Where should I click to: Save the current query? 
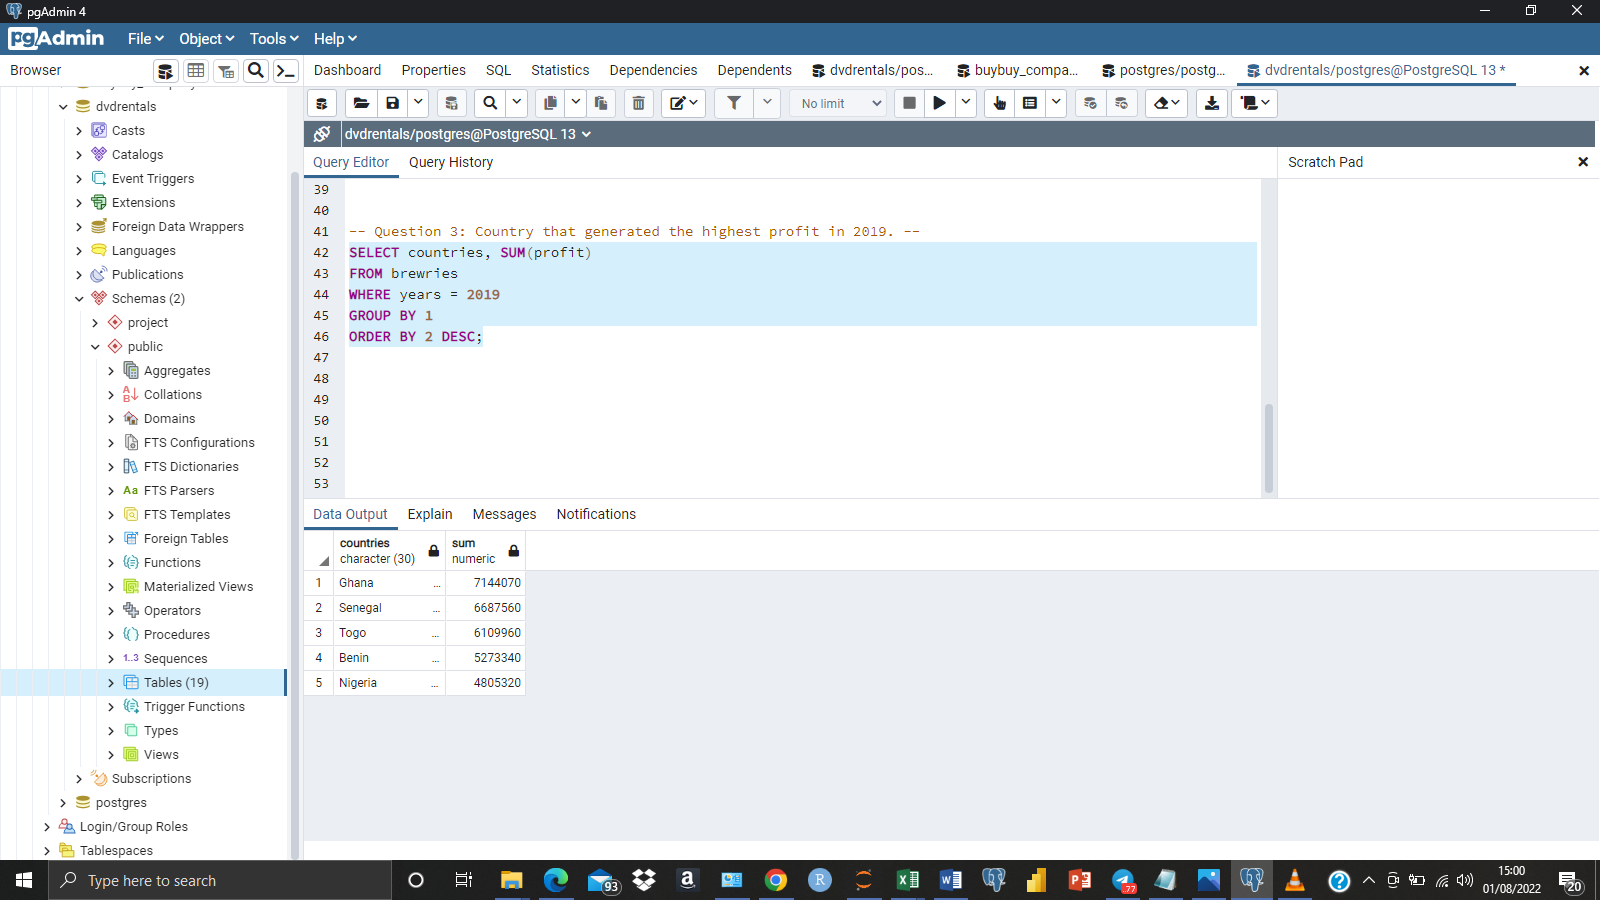tap(392, 103)
